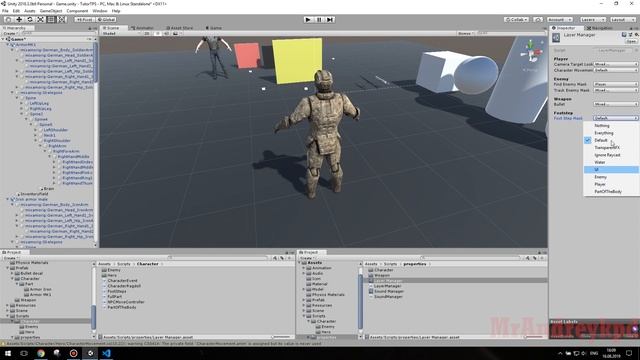Choose Ignore Raycast in layer mask list
Viewport: 640px width, 360px height.
click(611, 155)
